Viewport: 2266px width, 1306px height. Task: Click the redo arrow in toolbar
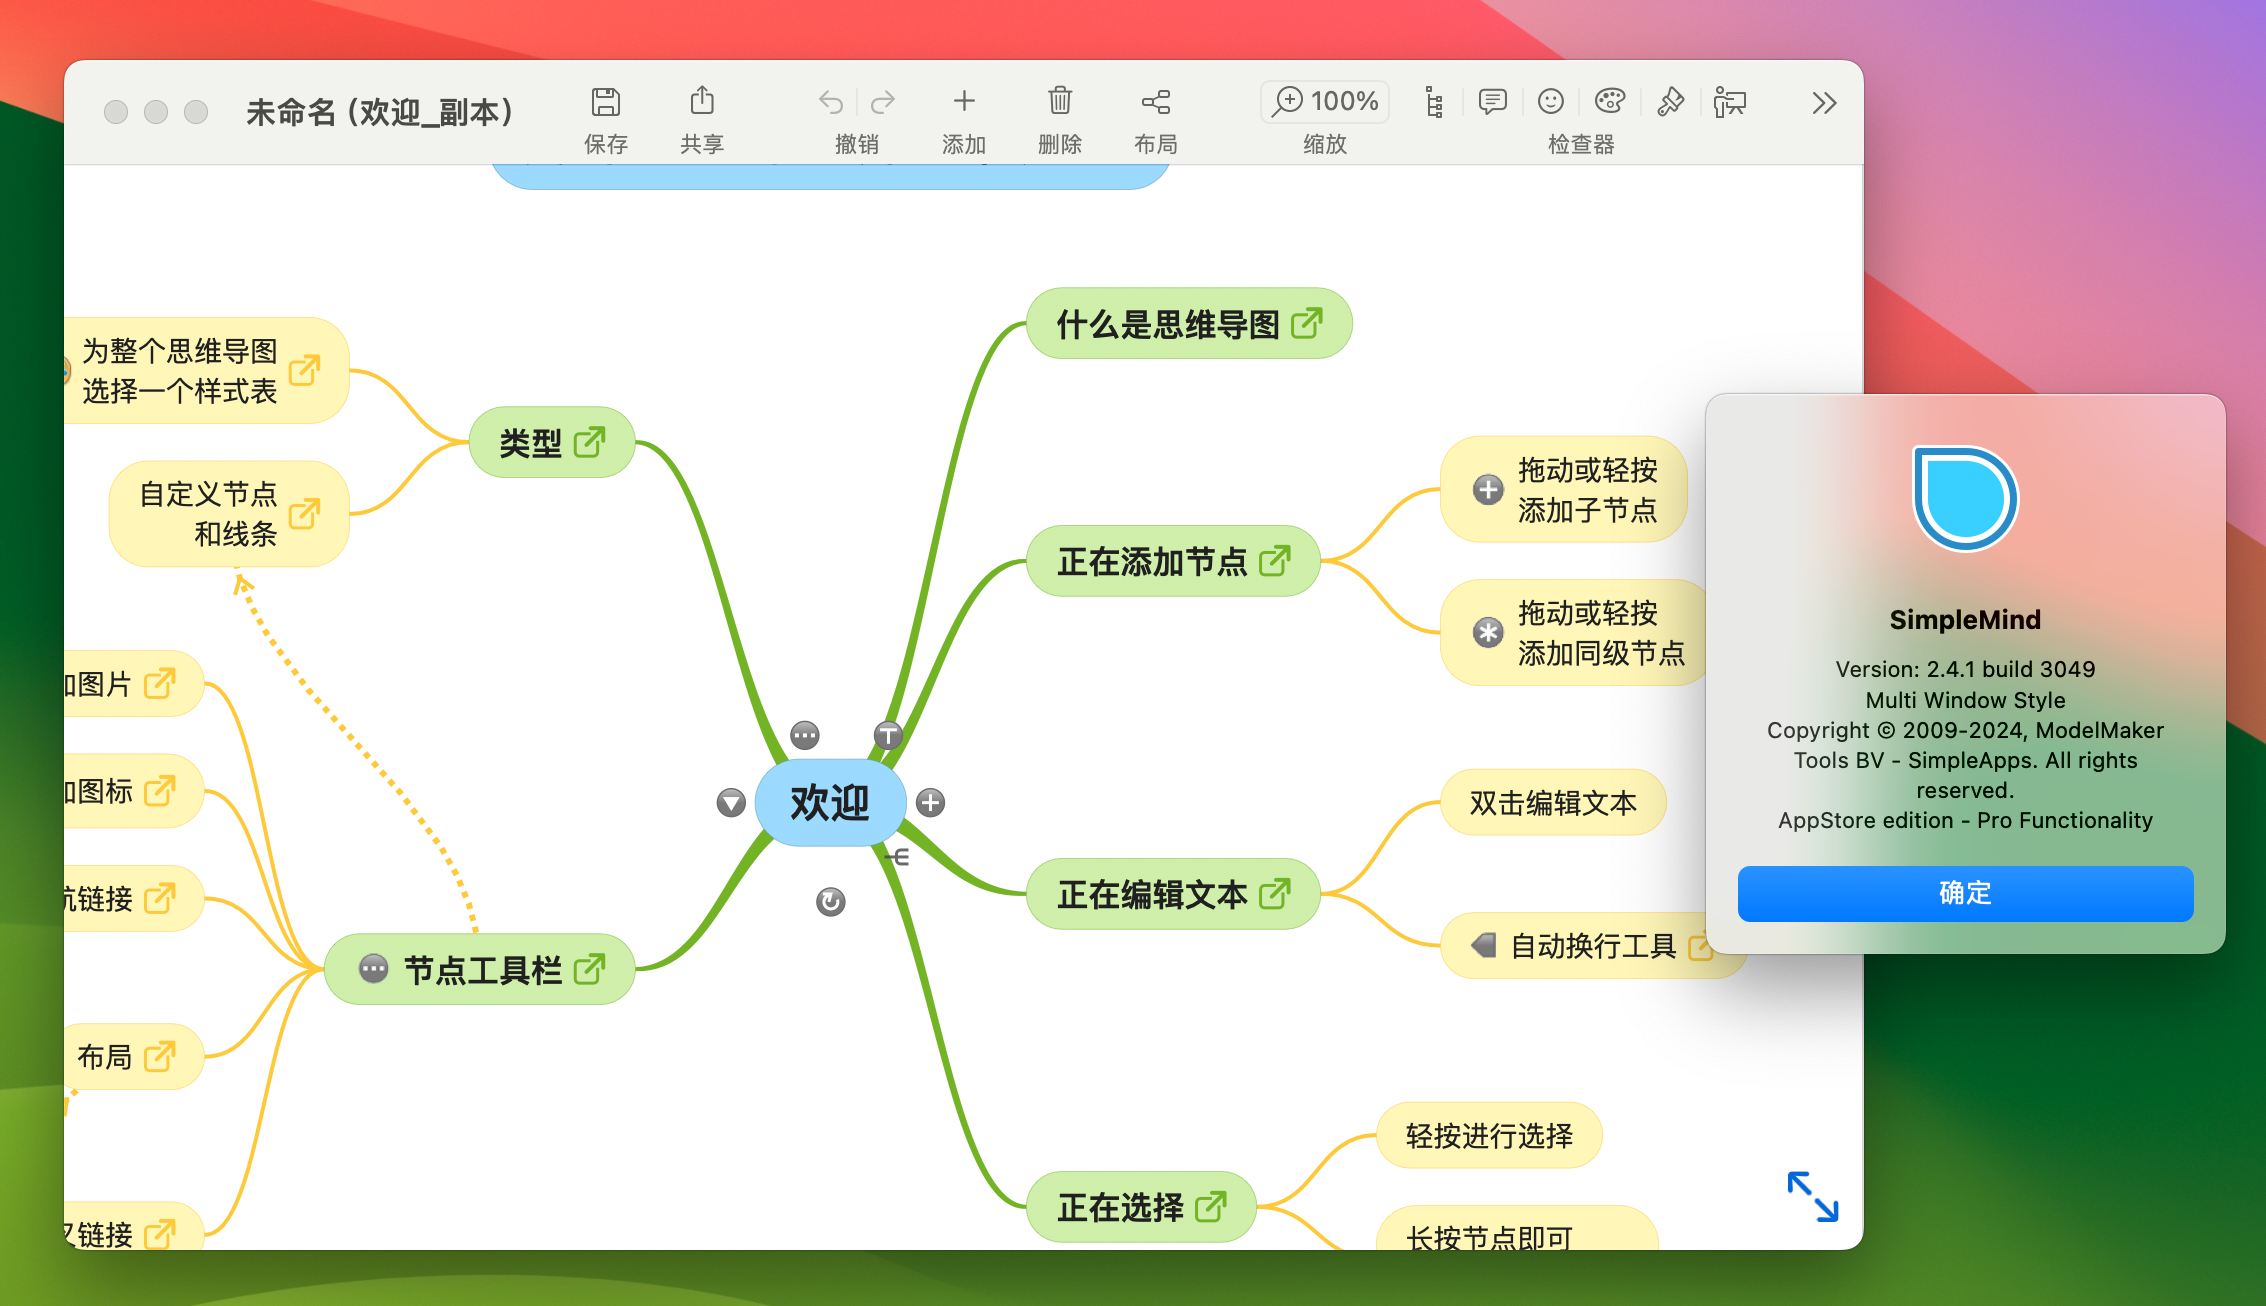coord(882,102)
